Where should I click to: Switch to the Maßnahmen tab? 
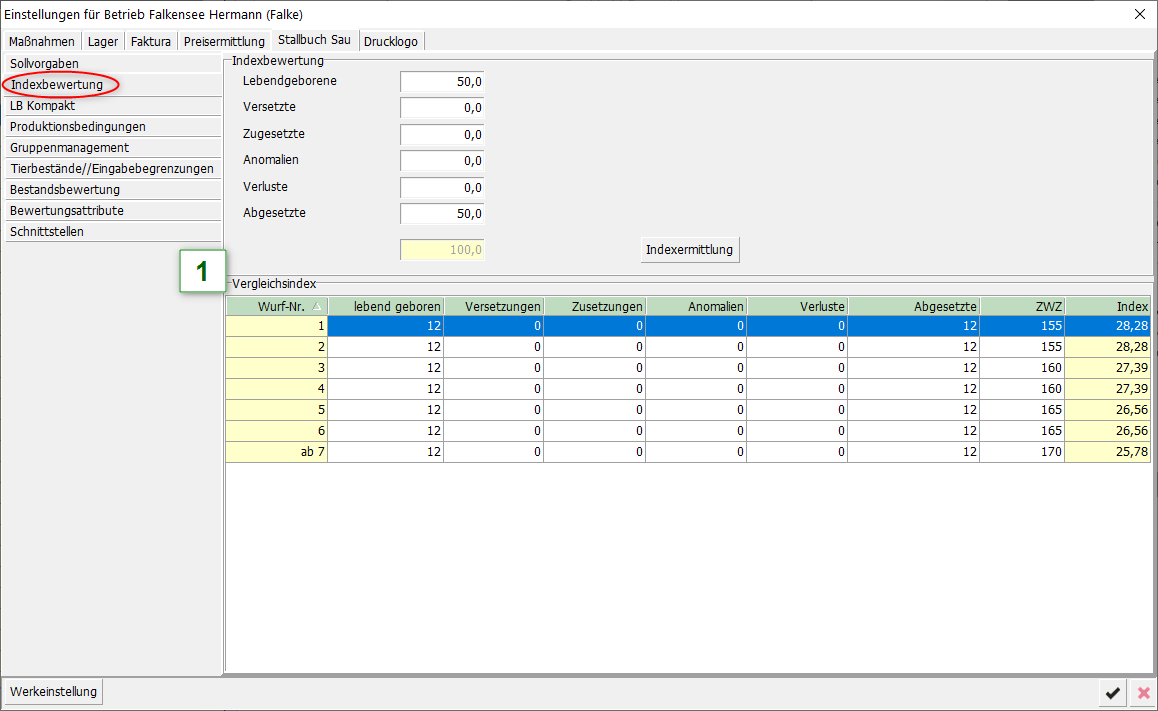[x=42, y=41]
